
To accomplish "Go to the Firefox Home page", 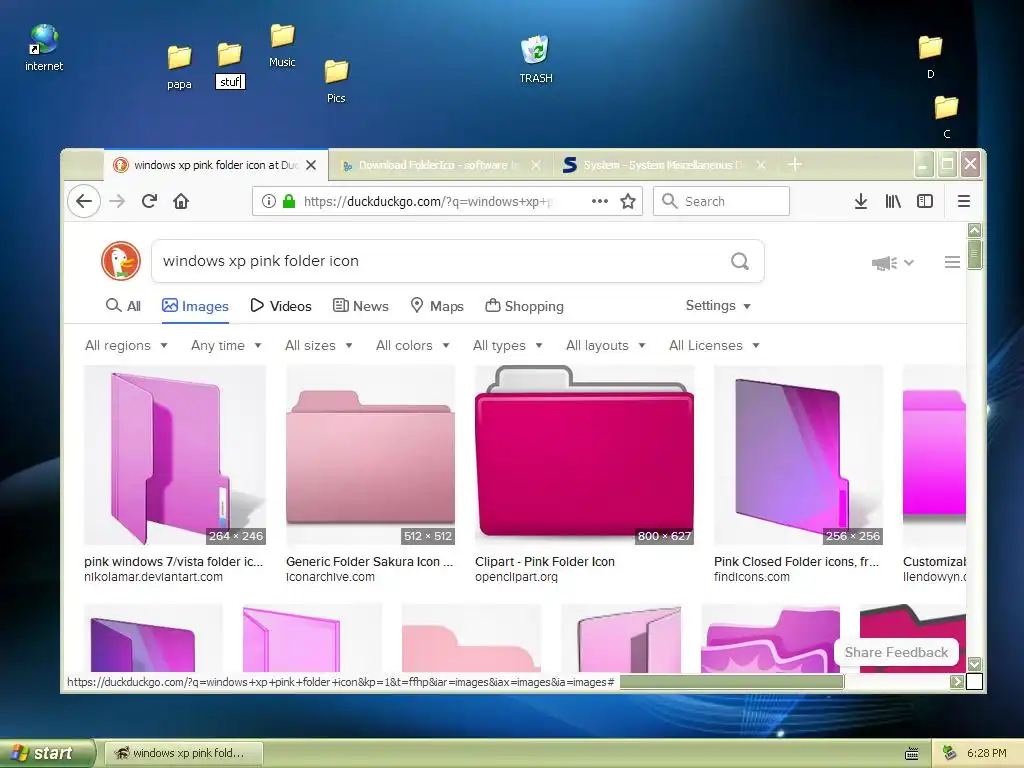I will coord(181,201).
